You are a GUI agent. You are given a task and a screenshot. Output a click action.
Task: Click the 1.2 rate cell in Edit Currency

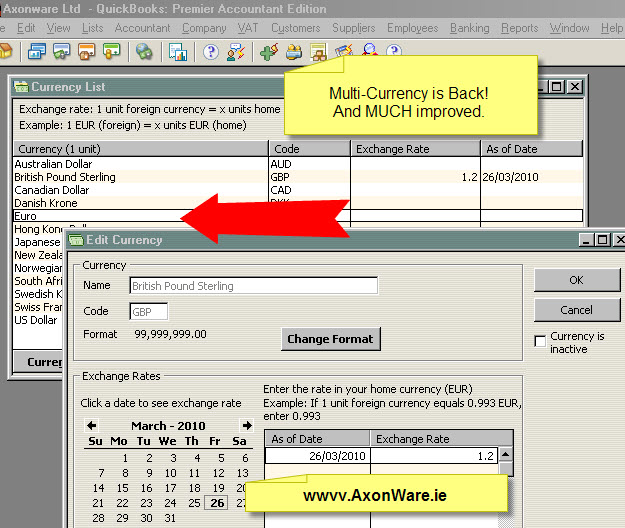tap(434, 456)
